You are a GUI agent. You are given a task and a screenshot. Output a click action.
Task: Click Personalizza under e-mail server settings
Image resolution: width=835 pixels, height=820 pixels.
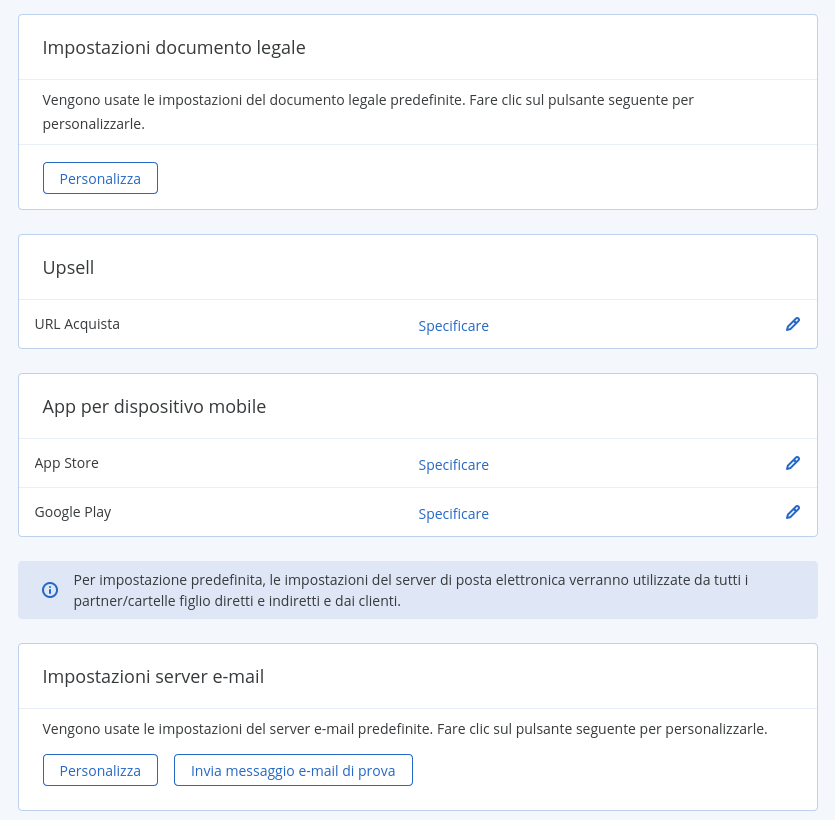coord(100,770)
